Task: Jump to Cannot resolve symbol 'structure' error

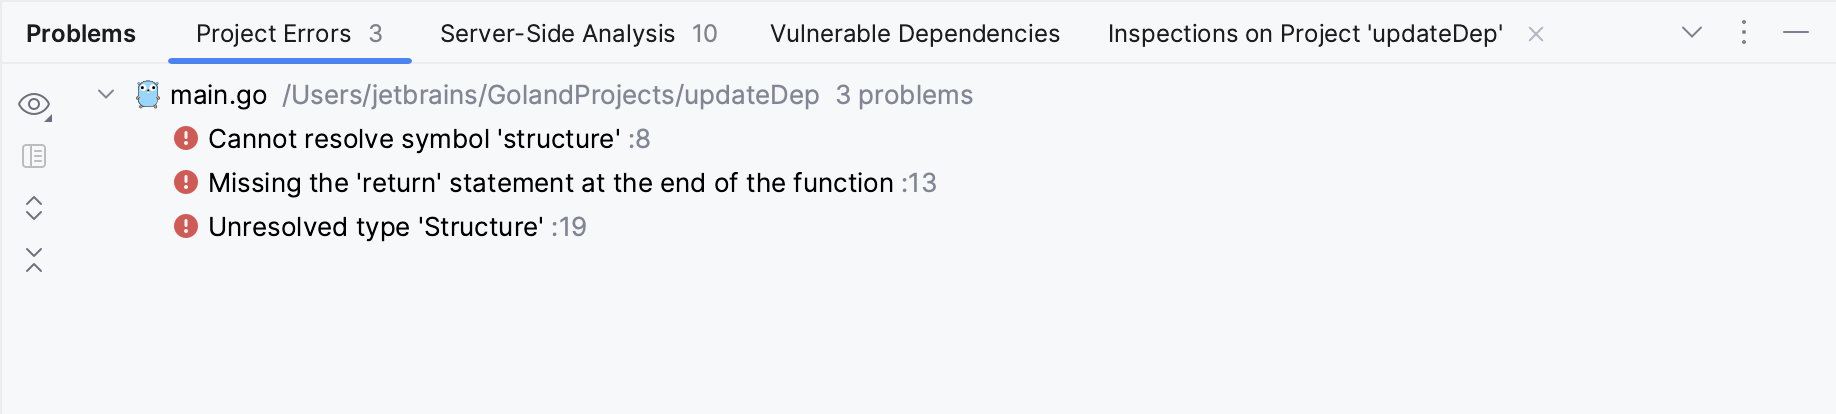Action: coord(414,139)
